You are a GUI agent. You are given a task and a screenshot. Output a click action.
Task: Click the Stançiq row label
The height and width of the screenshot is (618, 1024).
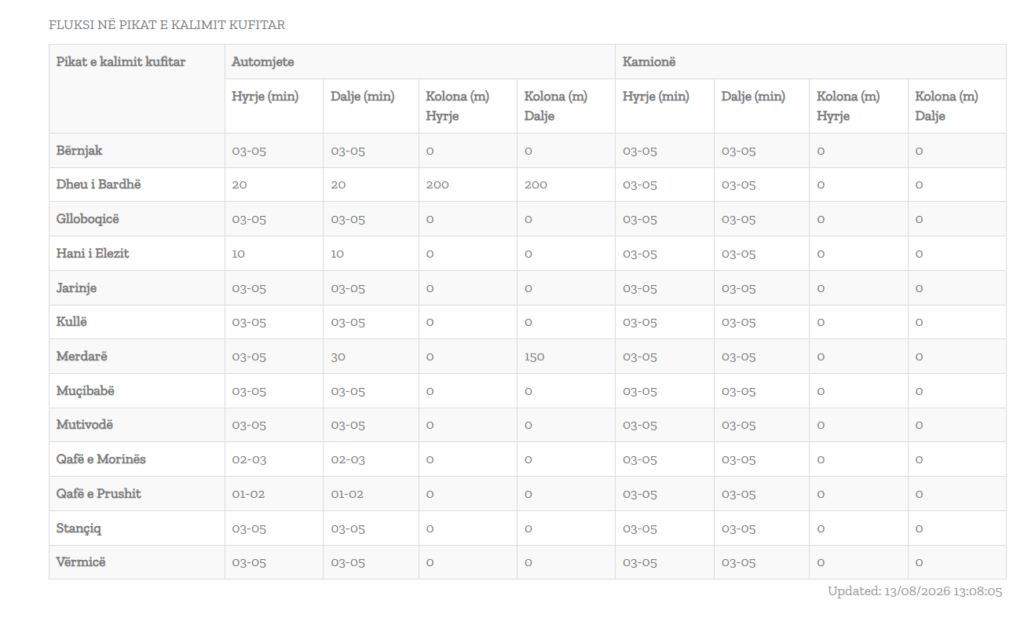[x=78, y=528]
